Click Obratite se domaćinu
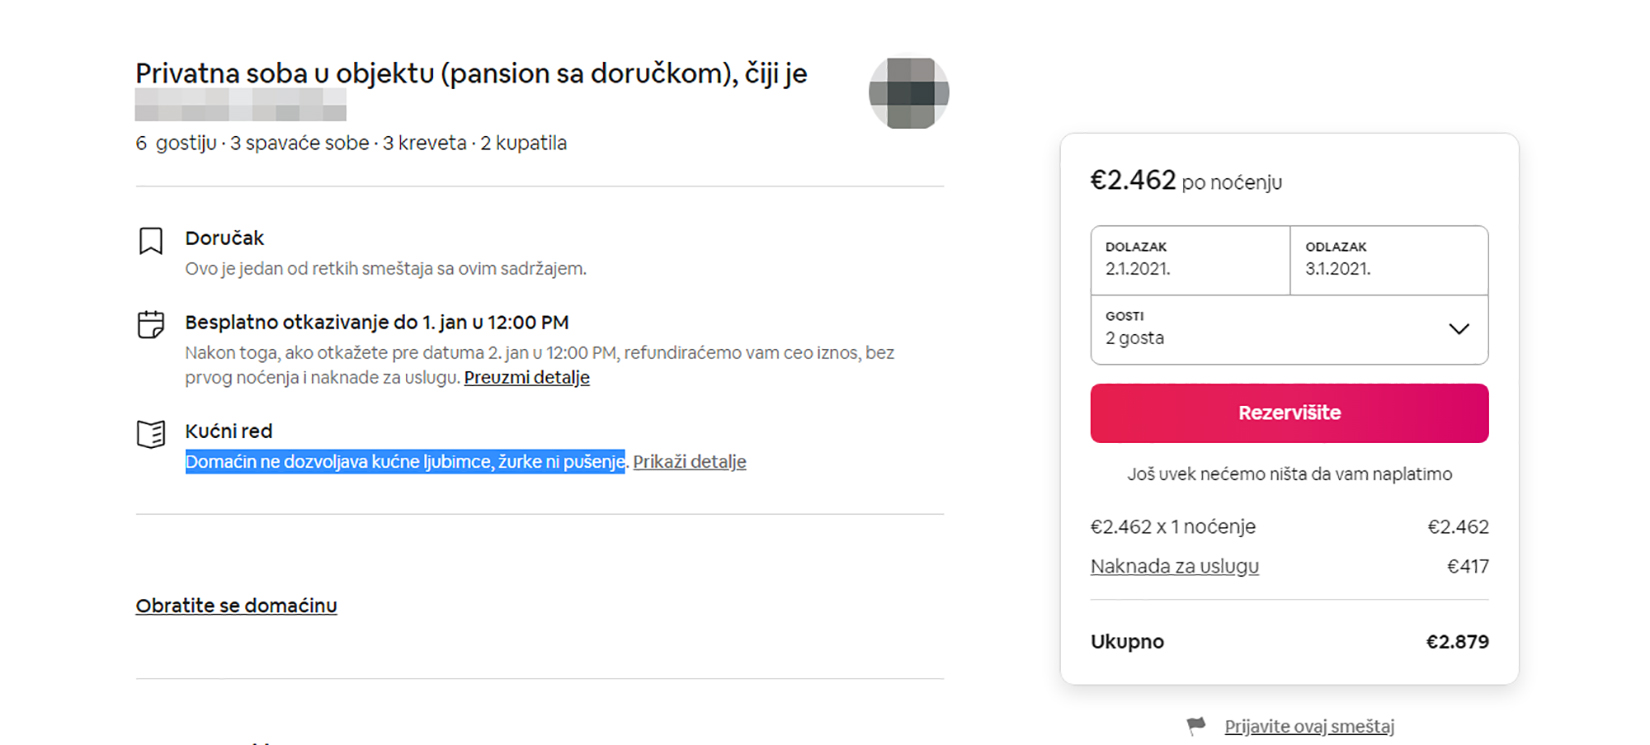Image resolution: width=1650 pixels, height=745 pixels. (236, 605)
